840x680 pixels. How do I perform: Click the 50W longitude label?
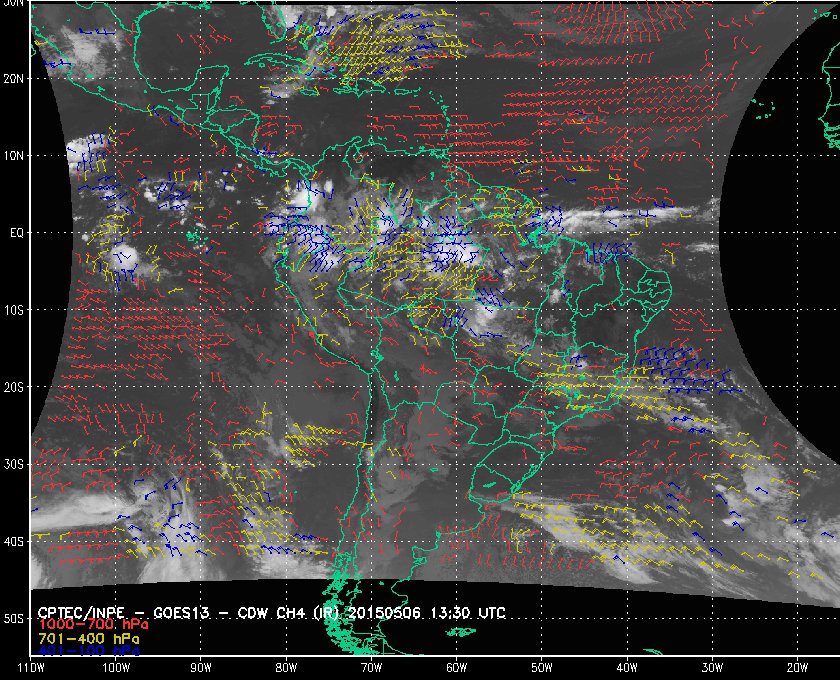[542, 668]
